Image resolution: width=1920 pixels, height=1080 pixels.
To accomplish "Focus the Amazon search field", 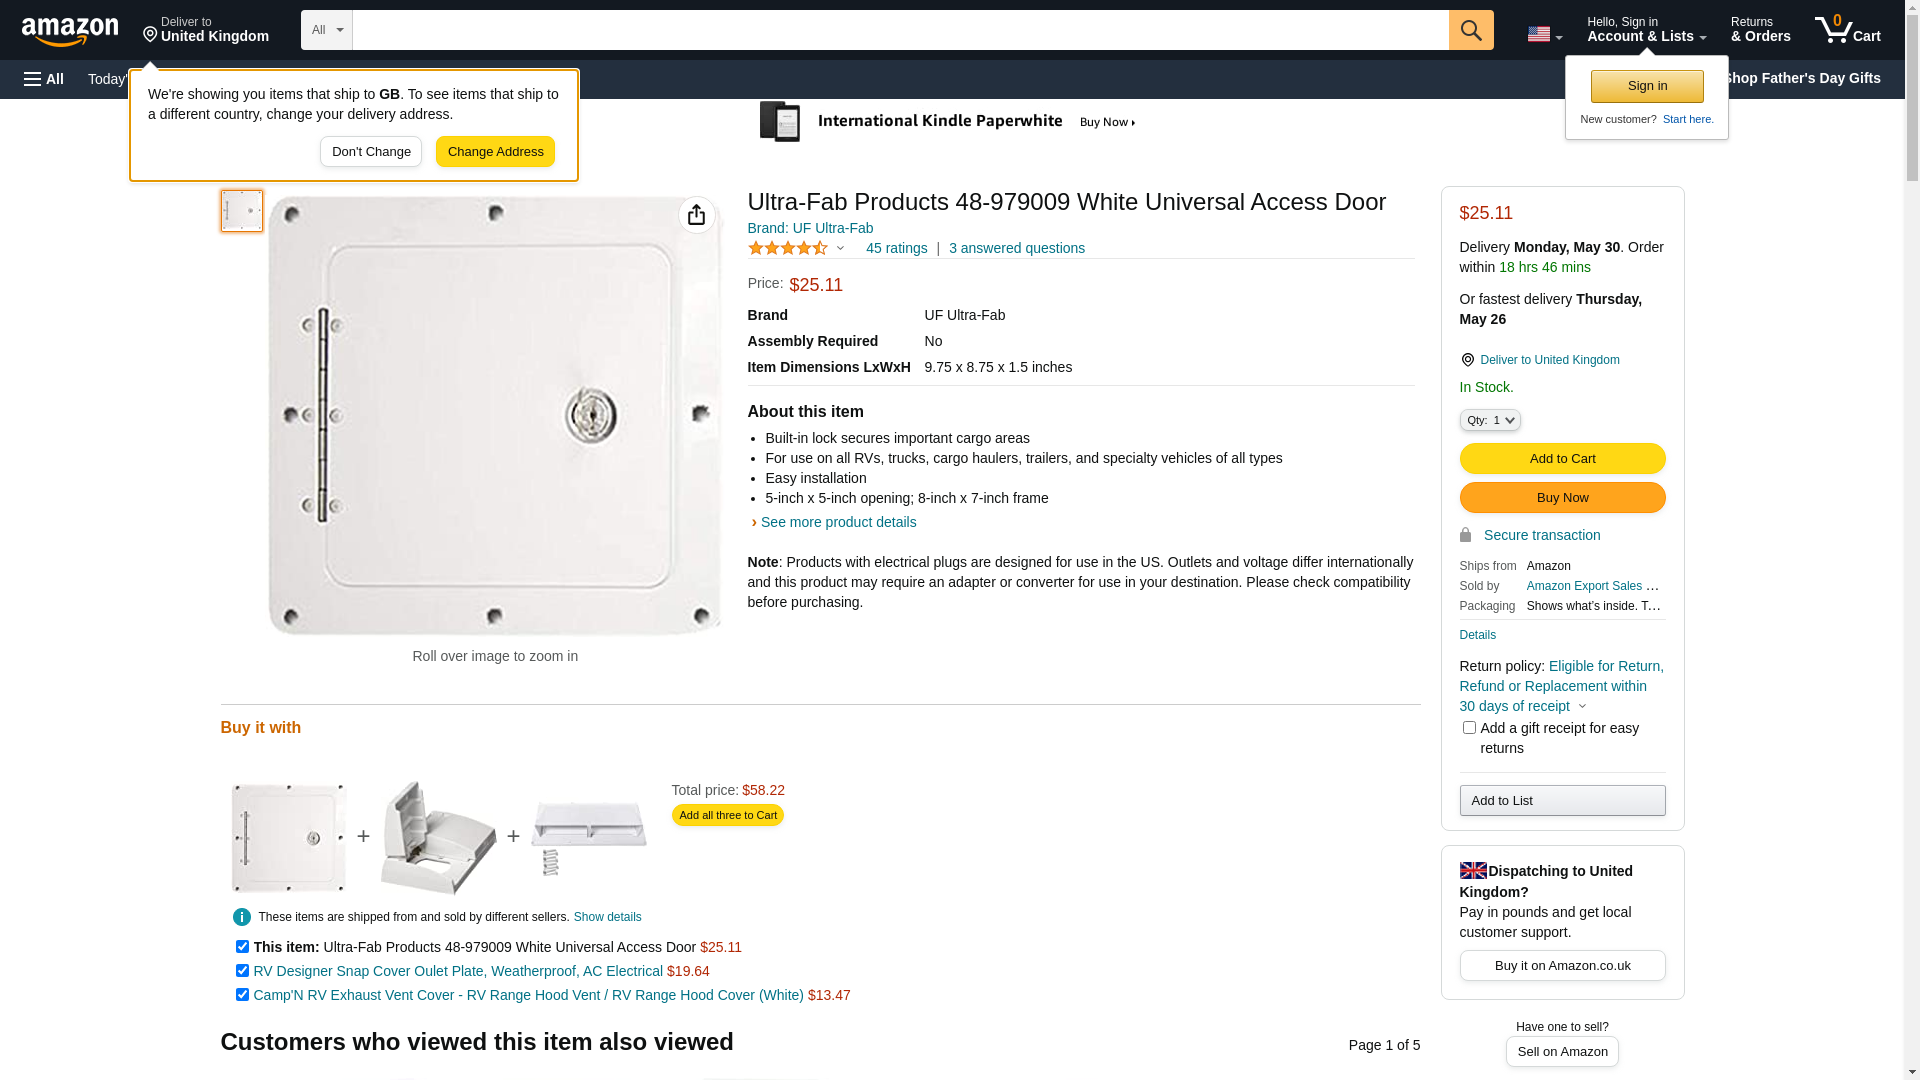I will (x=900, y=30).
